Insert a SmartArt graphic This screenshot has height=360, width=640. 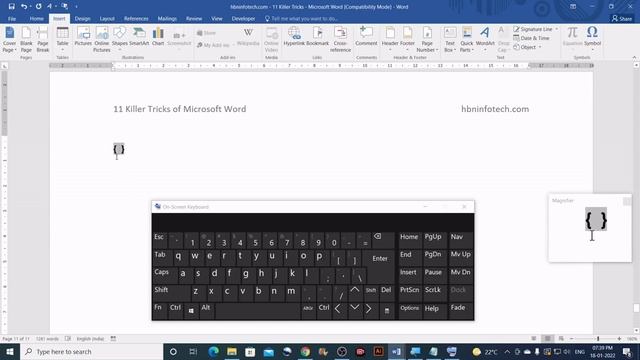(x=139, y=37)
